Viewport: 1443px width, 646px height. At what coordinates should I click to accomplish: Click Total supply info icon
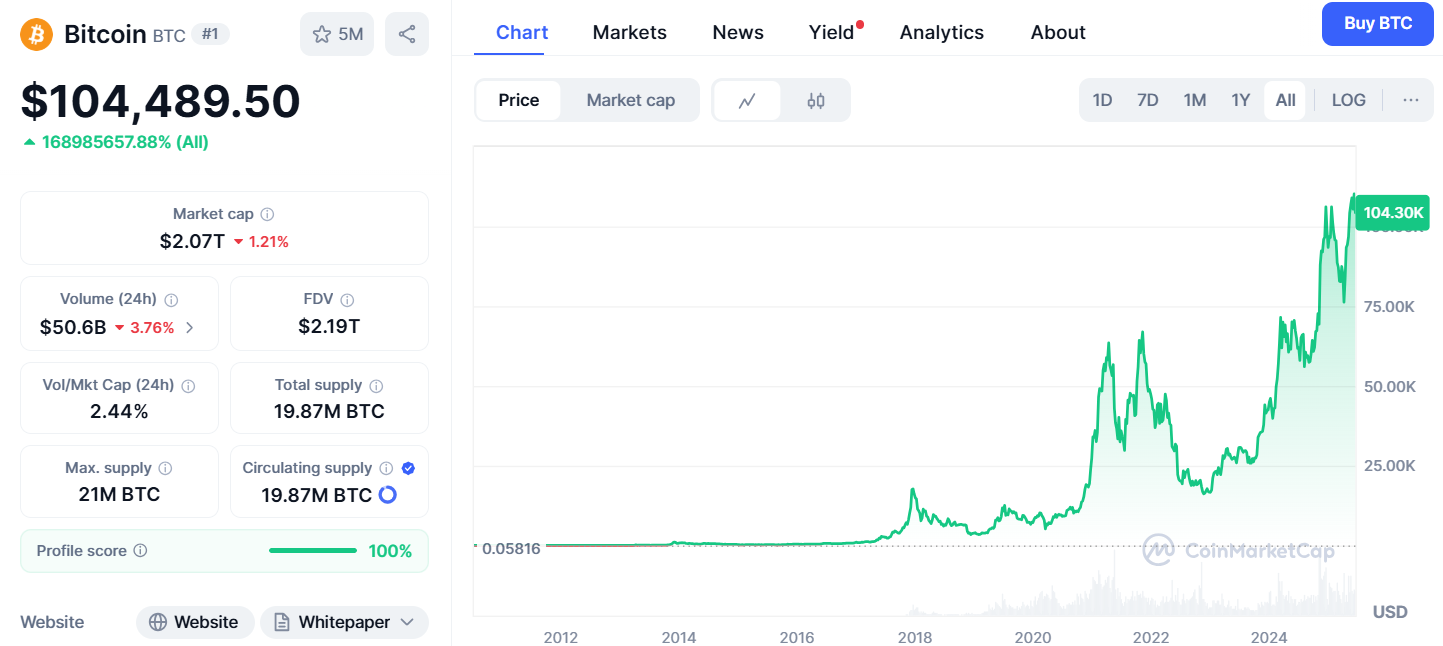point(376,385)
